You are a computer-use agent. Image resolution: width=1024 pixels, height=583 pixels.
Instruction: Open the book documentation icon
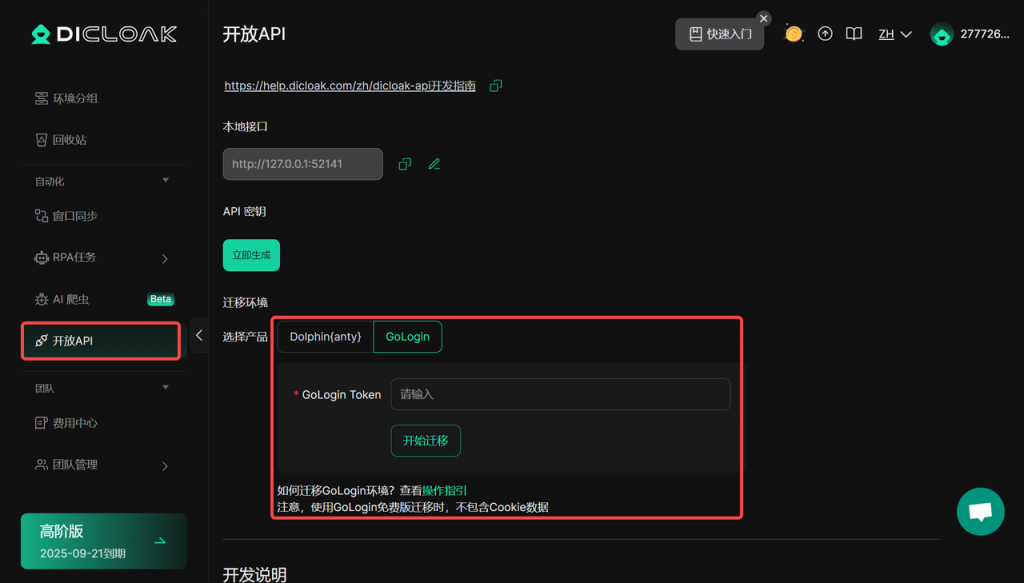[x=854, y=34]
